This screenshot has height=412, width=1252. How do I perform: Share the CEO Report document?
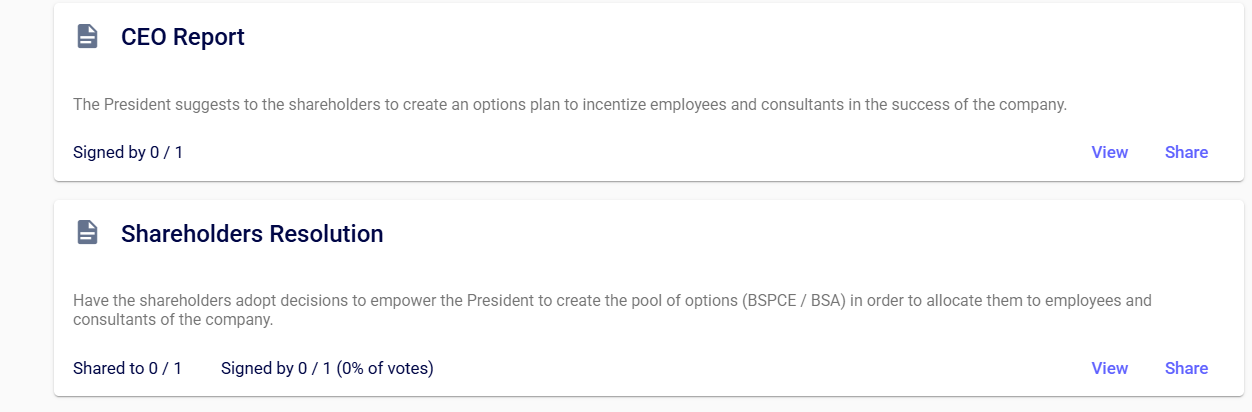pos(1186,152)
